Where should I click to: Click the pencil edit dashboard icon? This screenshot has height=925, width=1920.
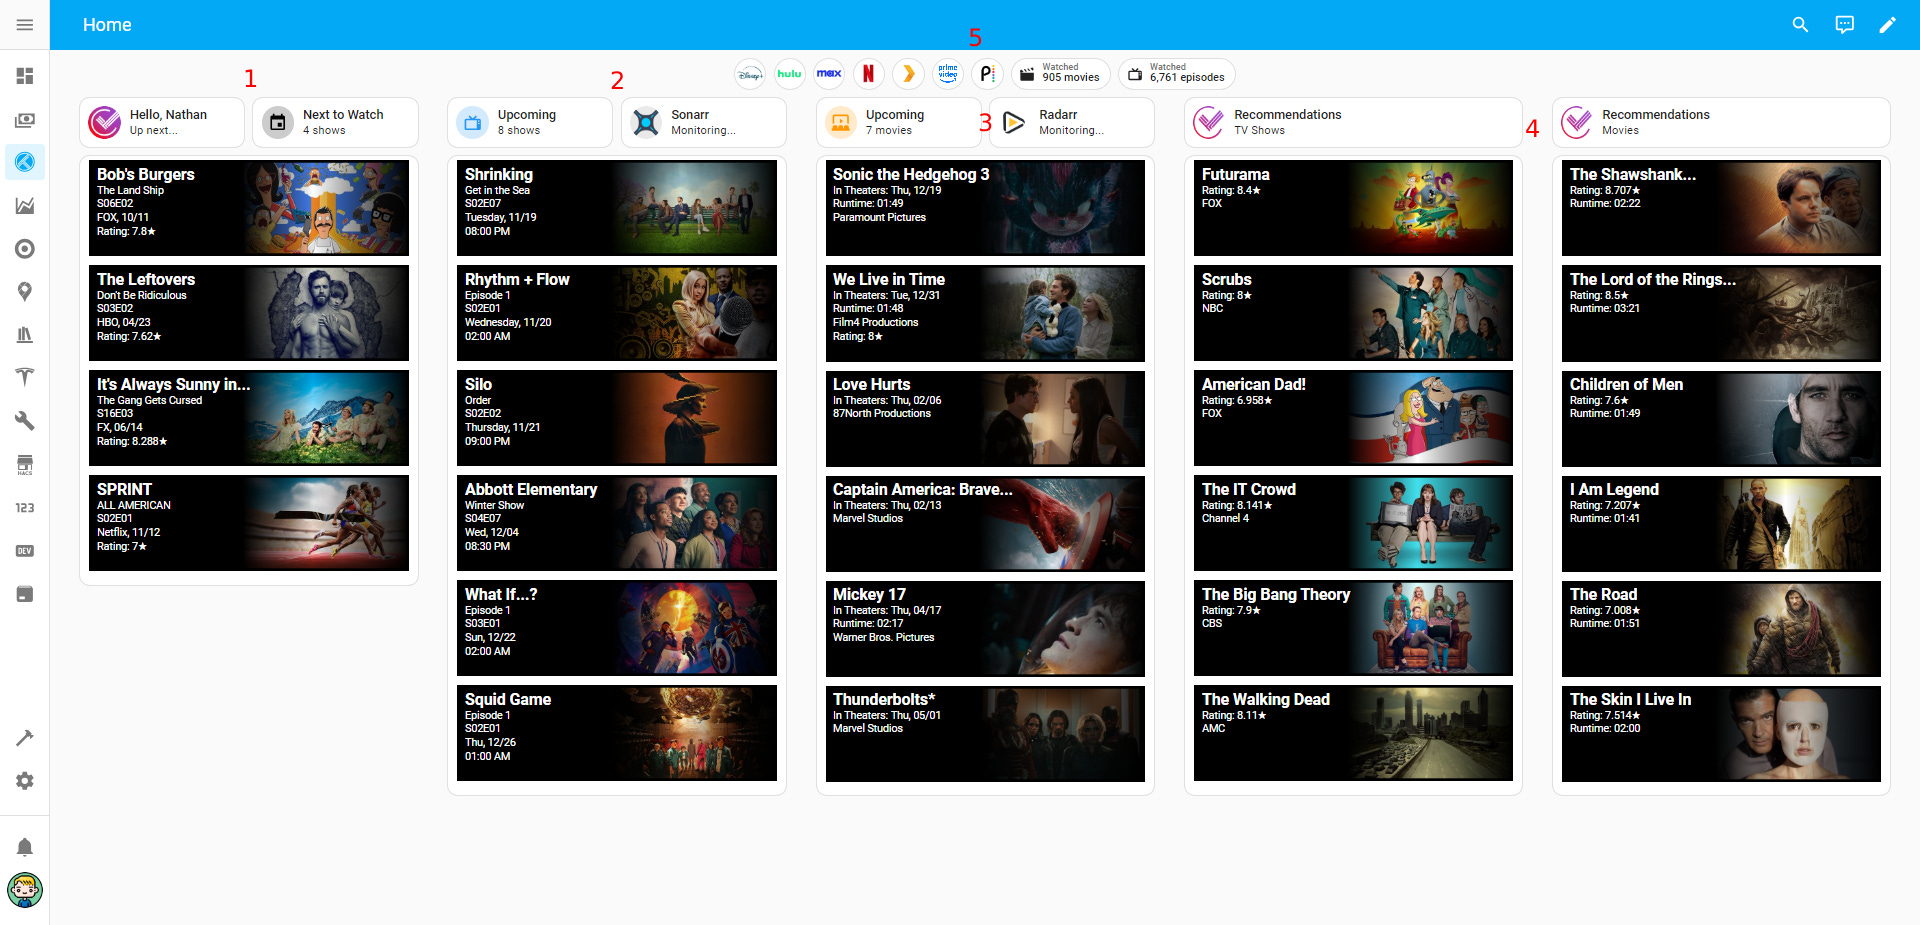[x=1887, y=25]
